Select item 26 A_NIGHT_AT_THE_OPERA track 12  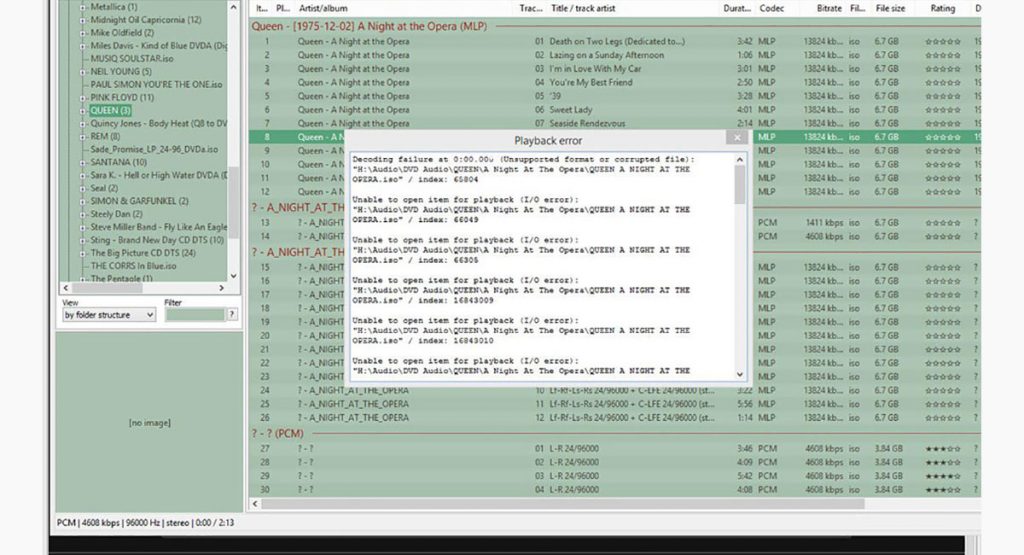pos(614,417)
